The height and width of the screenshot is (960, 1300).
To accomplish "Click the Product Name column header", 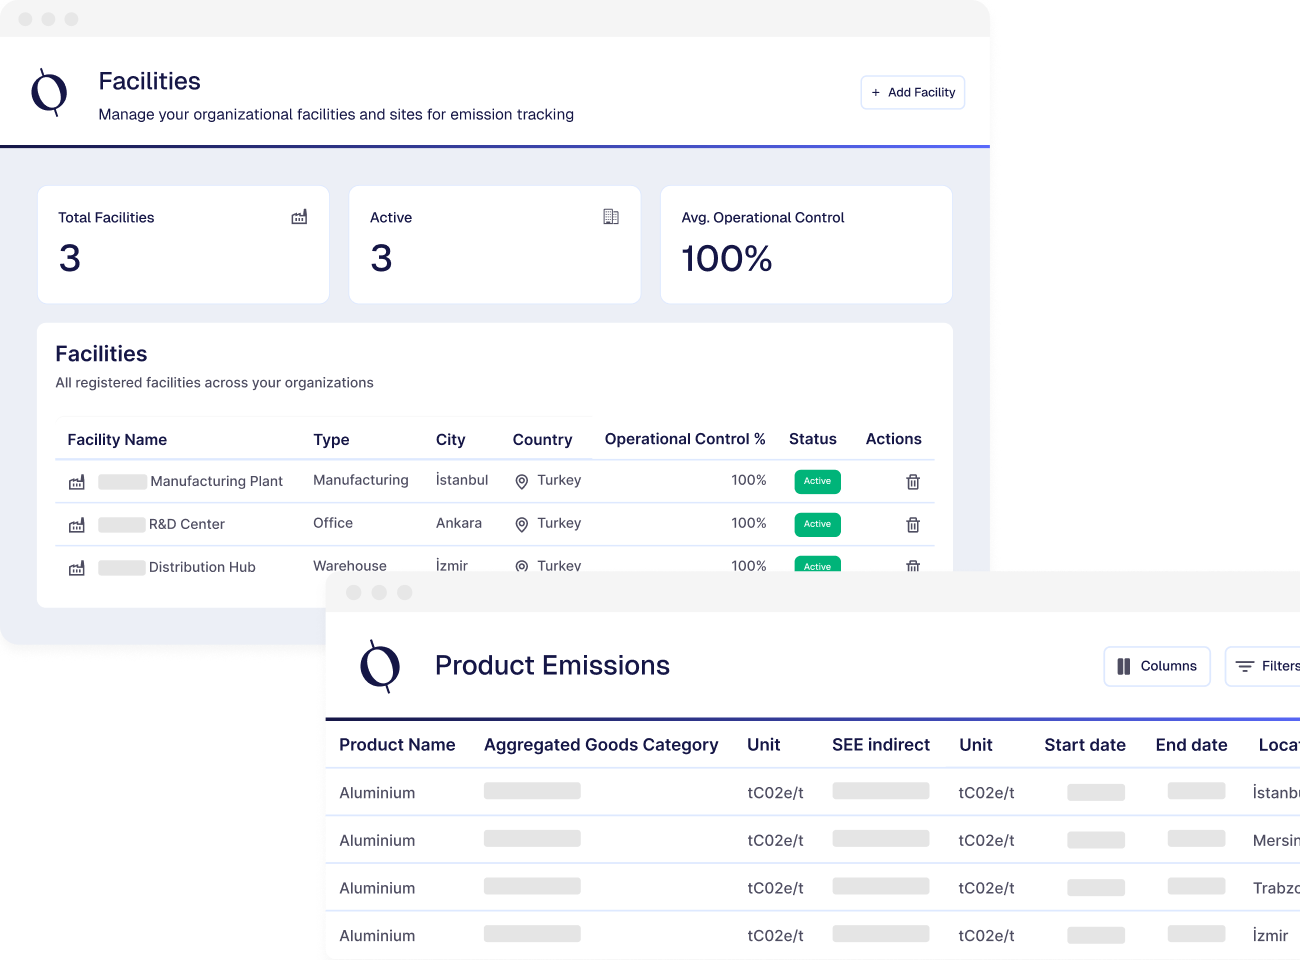I will [397, 745].
